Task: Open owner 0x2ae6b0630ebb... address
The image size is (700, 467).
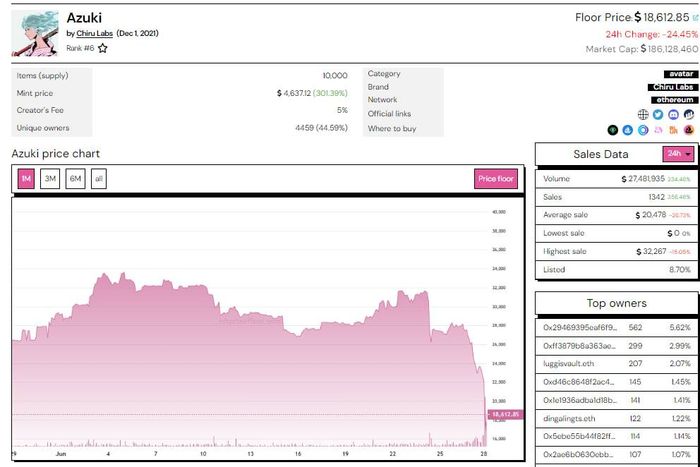Action: pos(578,454)
